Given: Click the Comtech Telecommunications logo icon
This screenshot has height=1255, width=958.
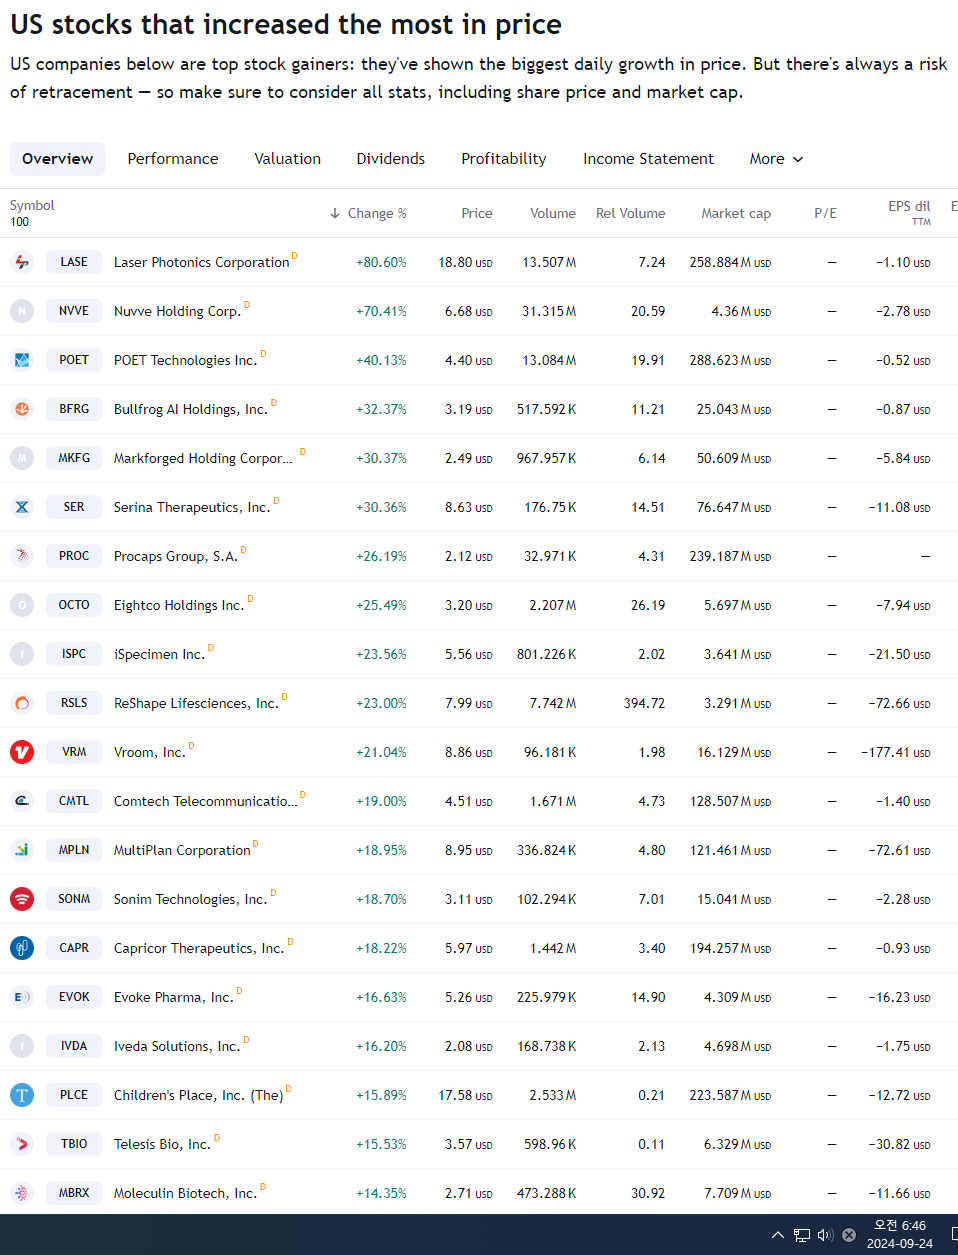Looking at the screenshot, I should click(x=22, y=801).
